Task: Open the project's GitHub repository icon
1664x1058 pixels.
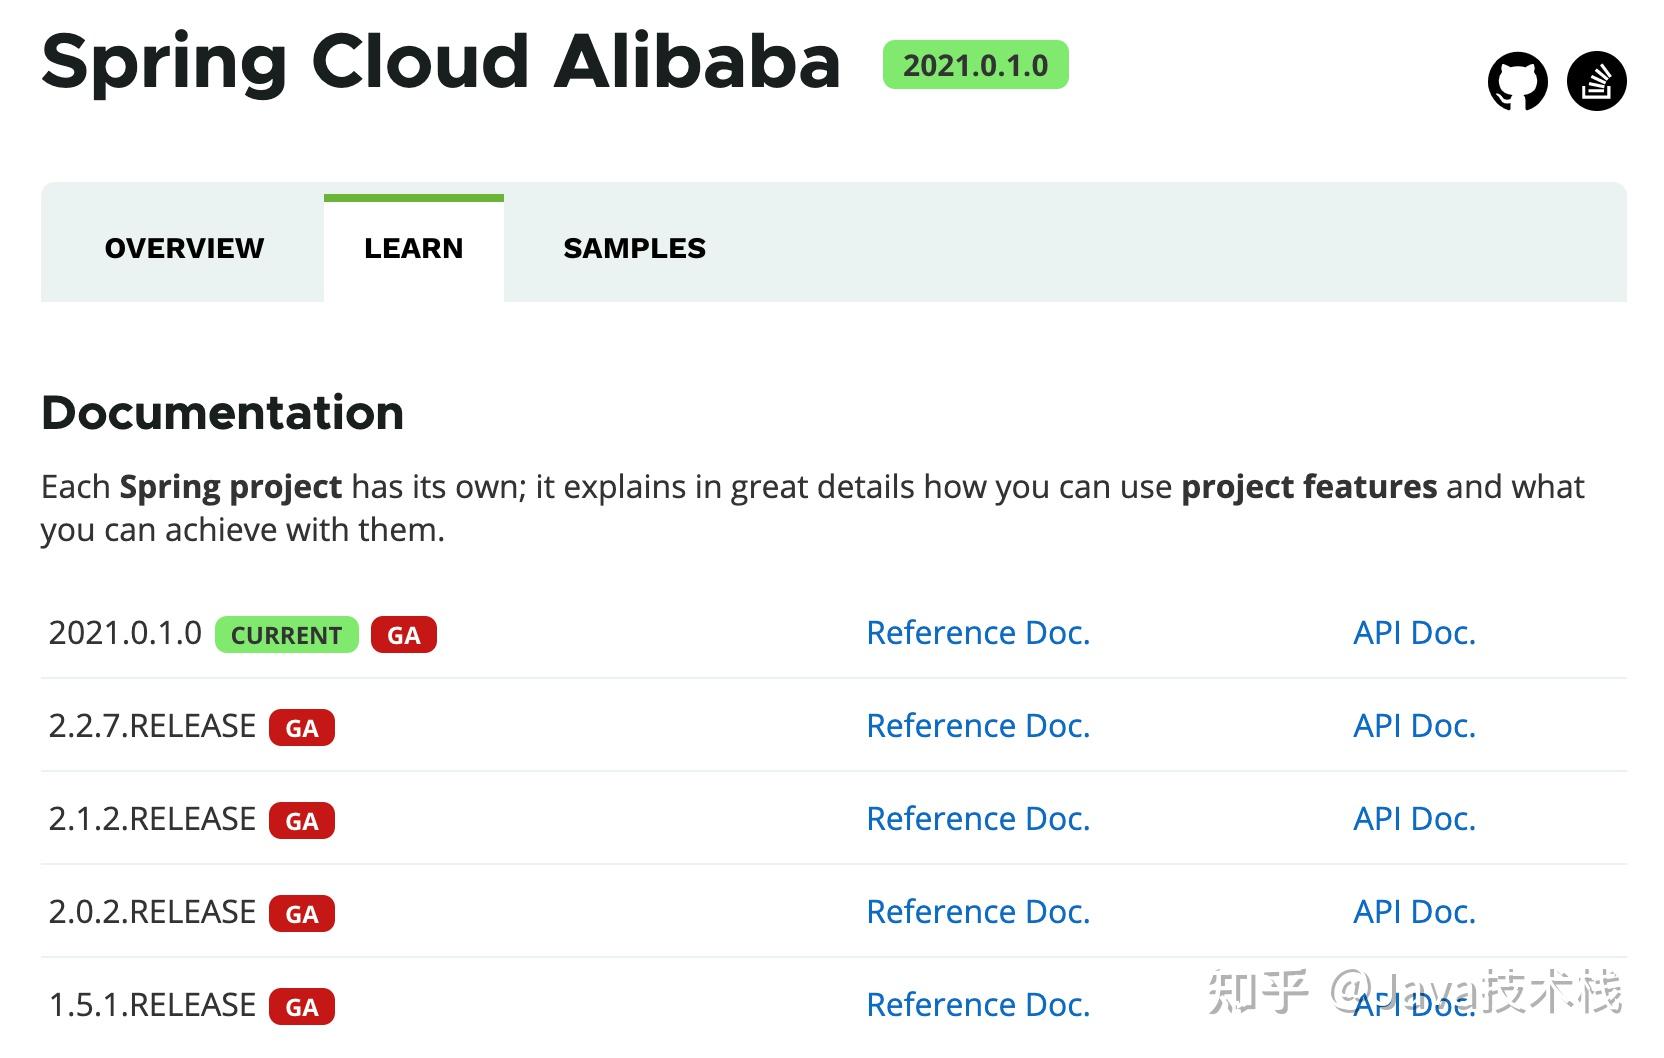Action: pos(1519,80)
